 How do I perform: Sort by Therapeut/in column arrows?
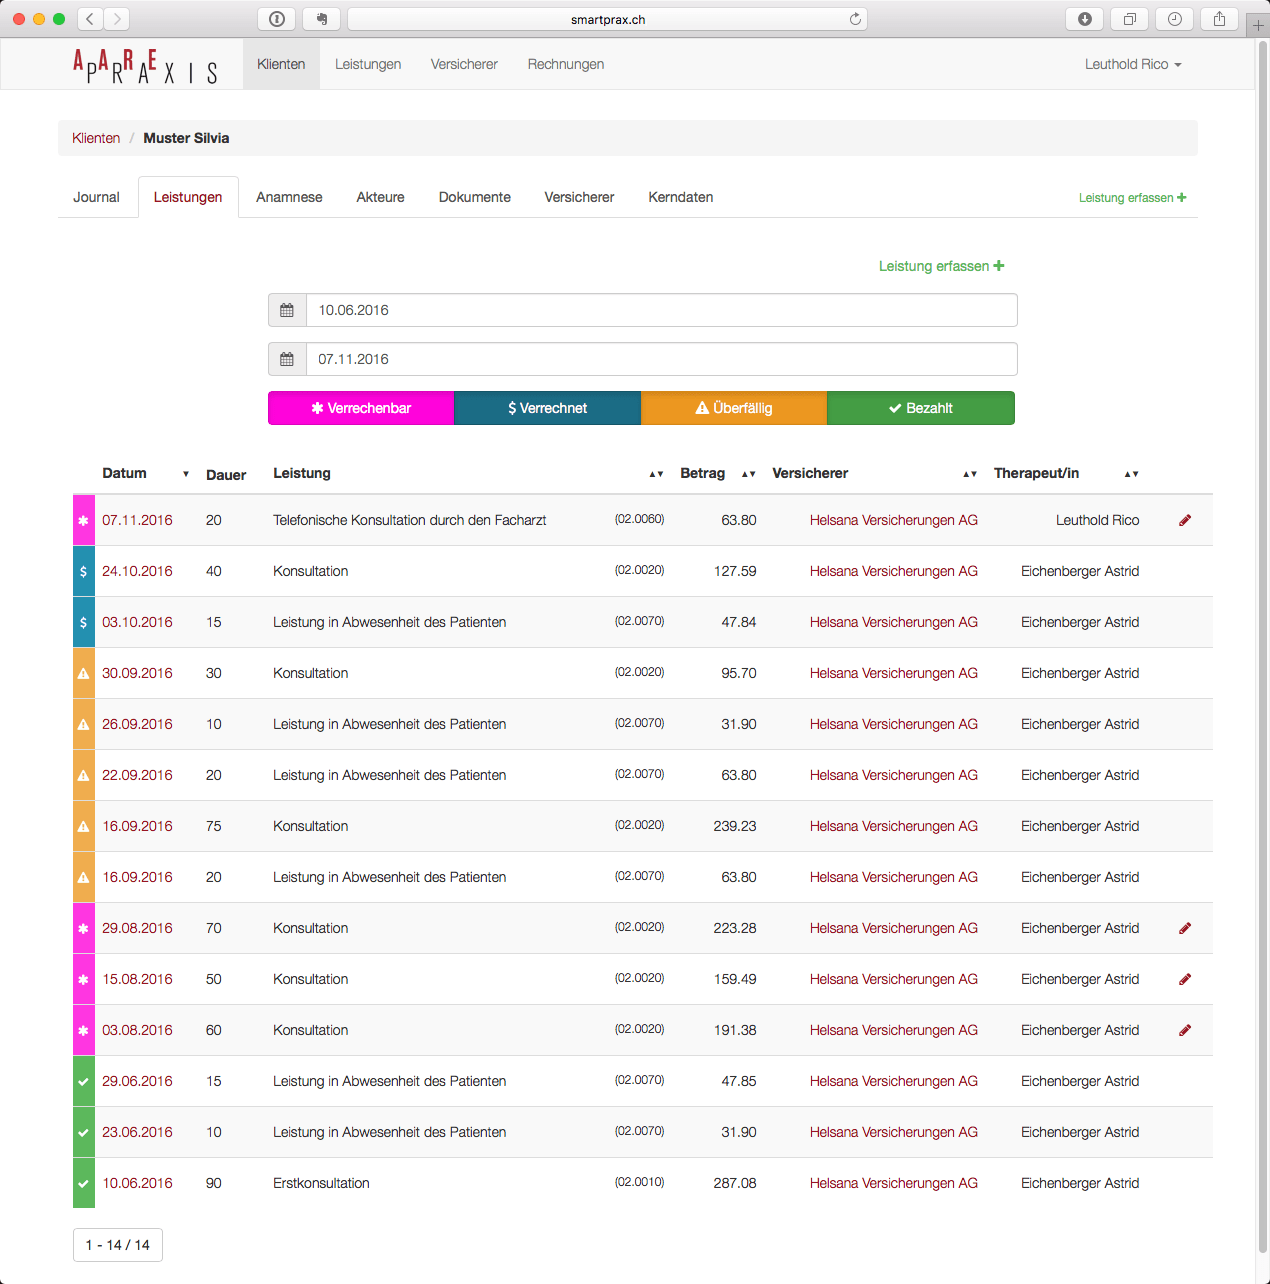tap(1131, 474)
